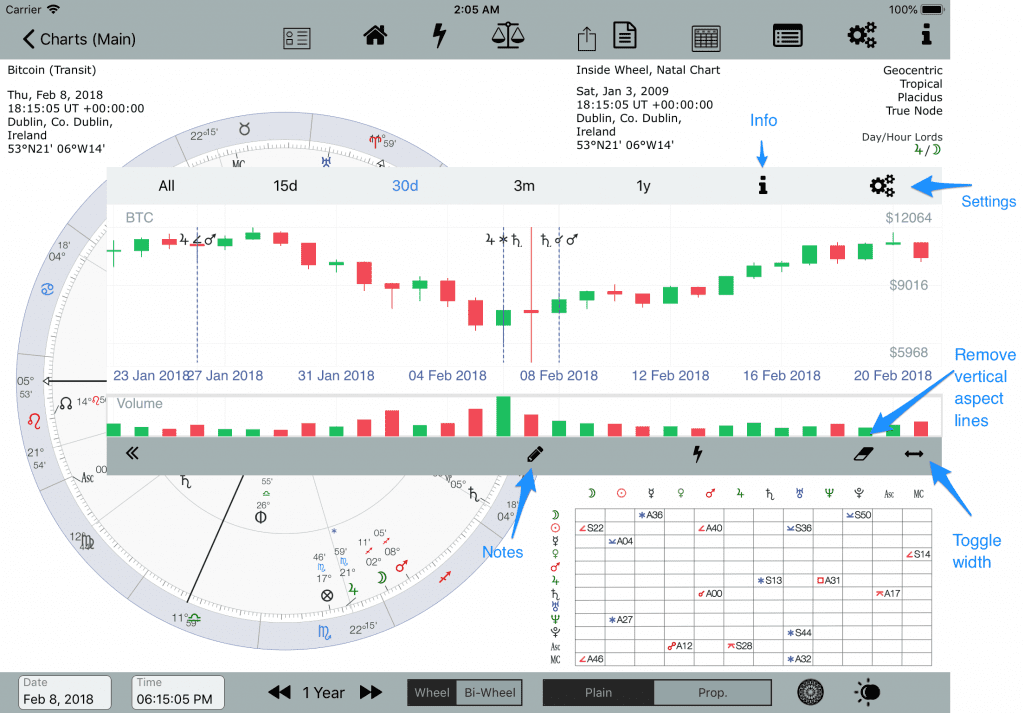Step forward one year with forward arrows
The image size is (1024, 713).
(x=371, y=692)
